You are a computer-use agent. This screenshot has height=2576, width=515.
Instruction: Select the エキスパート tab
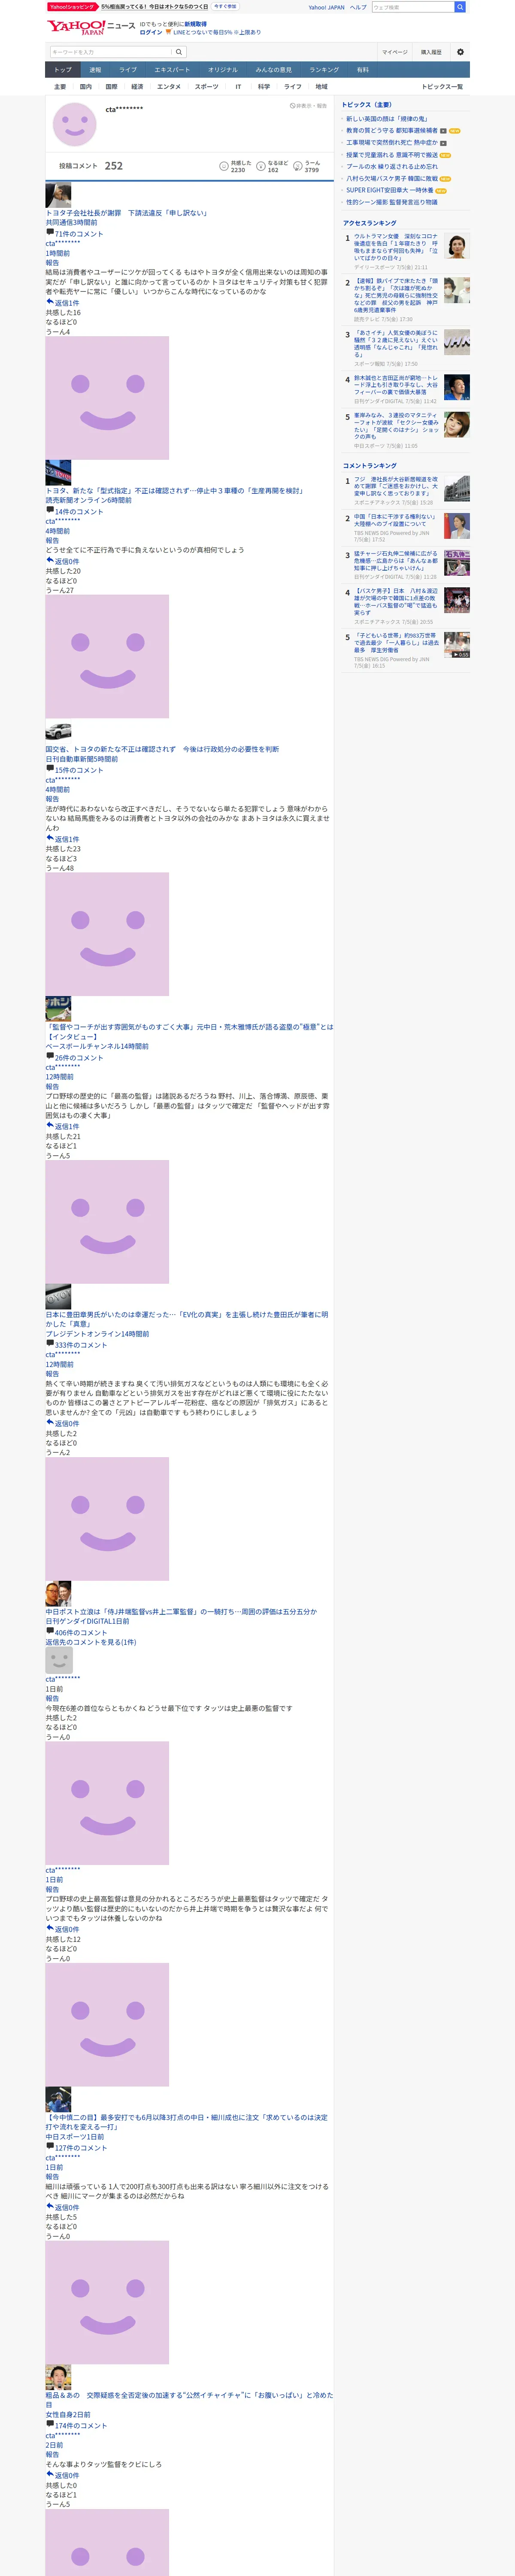[172, 70]
